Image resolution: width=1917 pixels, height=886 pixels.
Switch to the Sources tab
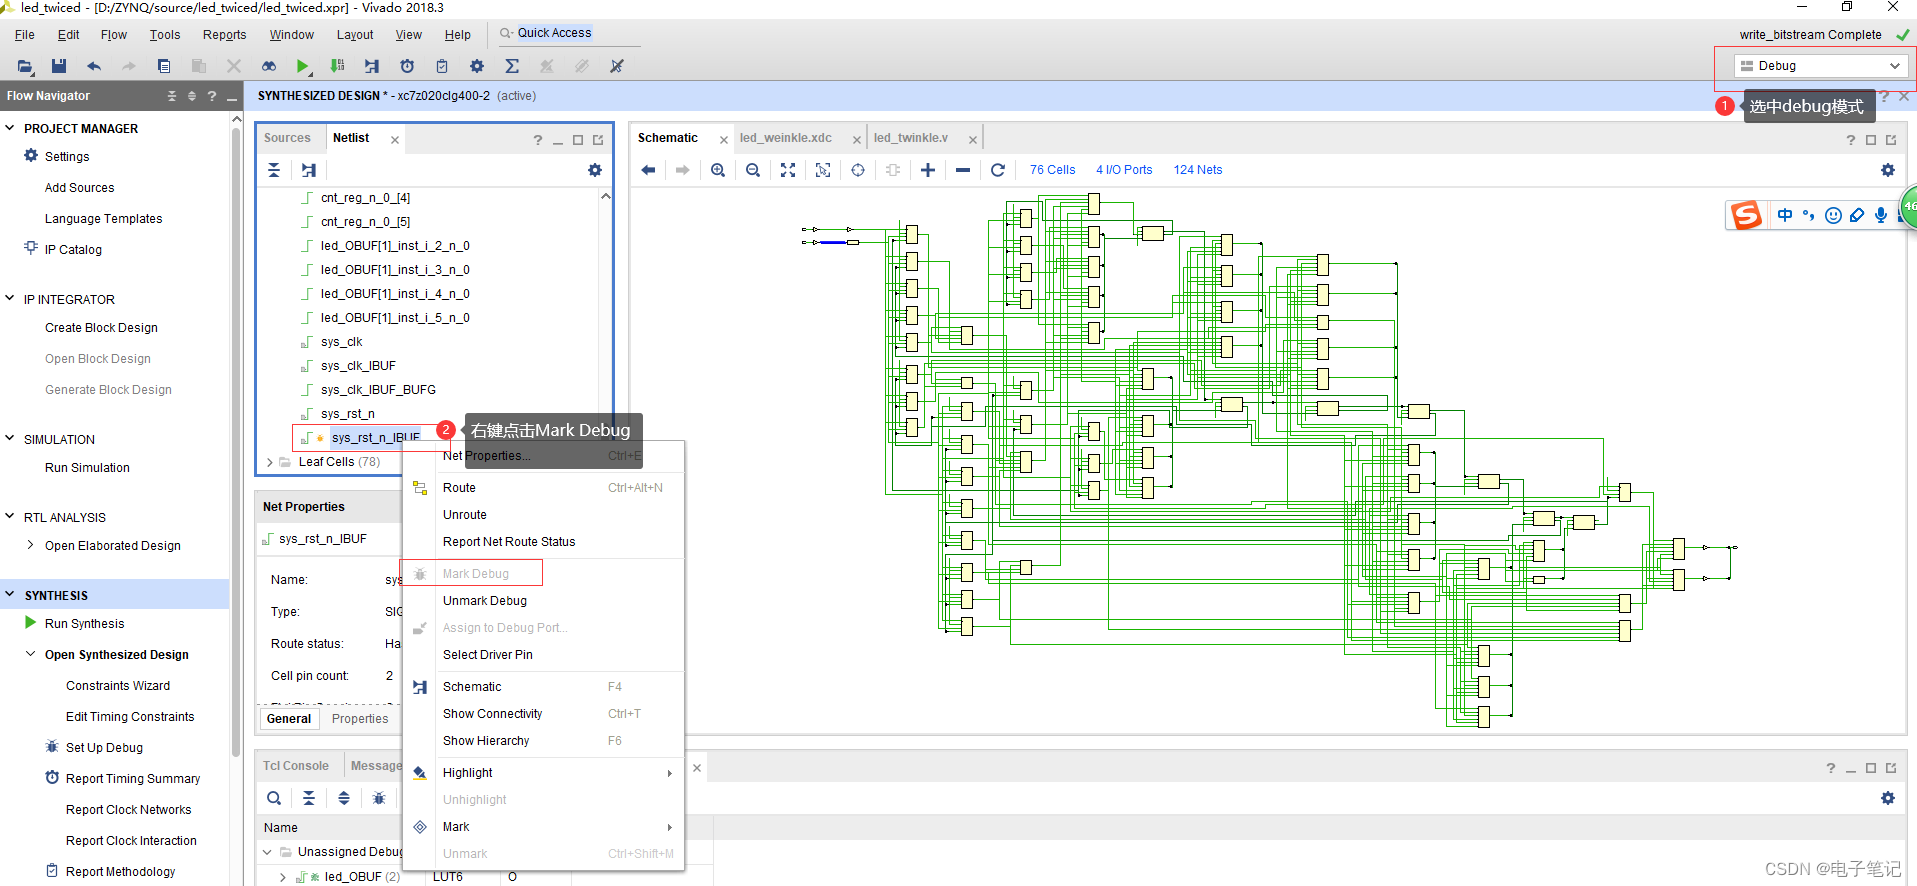coord(287,138)
